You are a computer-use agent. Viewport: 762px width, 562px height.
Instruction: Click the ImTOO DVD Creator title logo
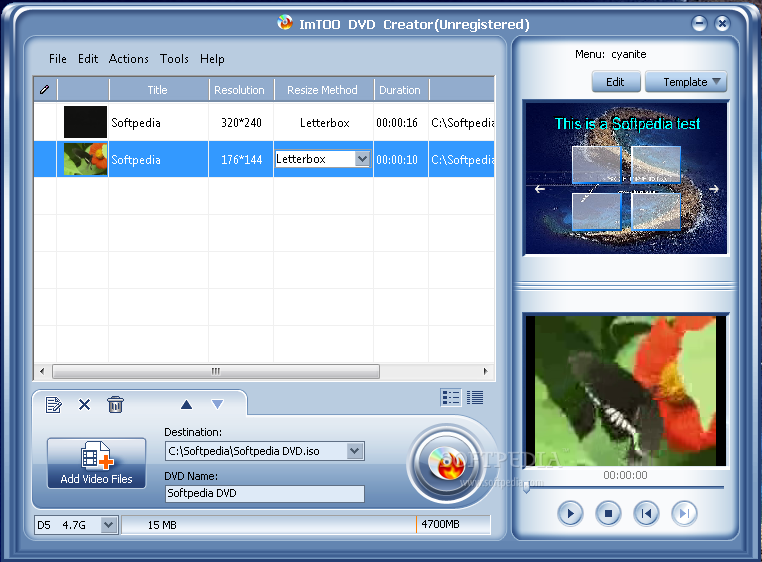pyautogui.click(x=285, y=22)
